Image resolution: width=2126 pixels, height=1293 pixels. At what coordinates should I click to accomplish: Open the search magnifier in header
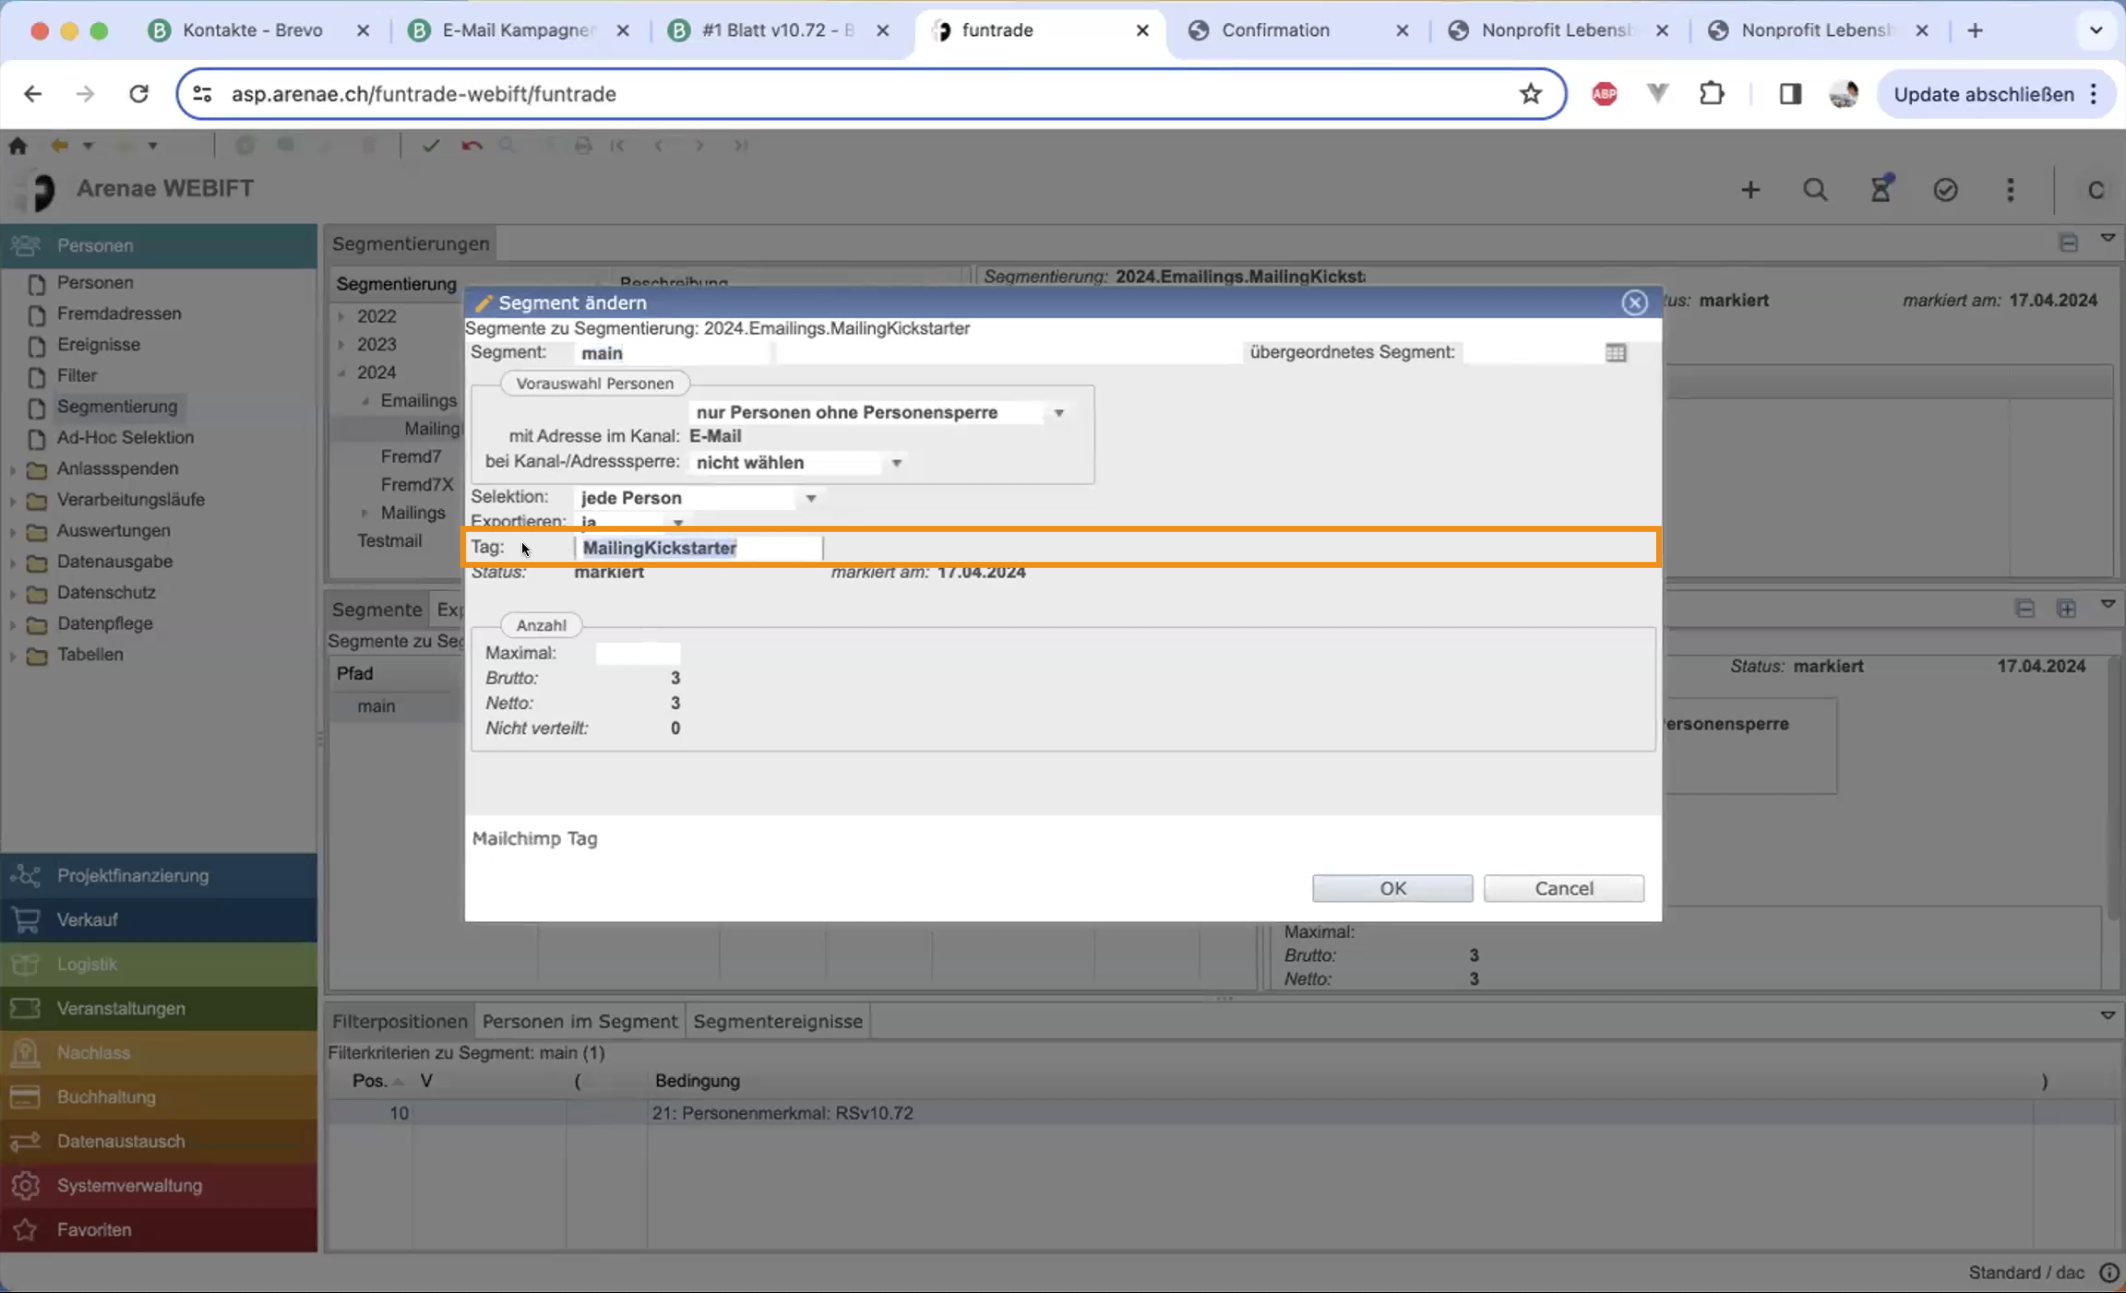coord(1815,190)
